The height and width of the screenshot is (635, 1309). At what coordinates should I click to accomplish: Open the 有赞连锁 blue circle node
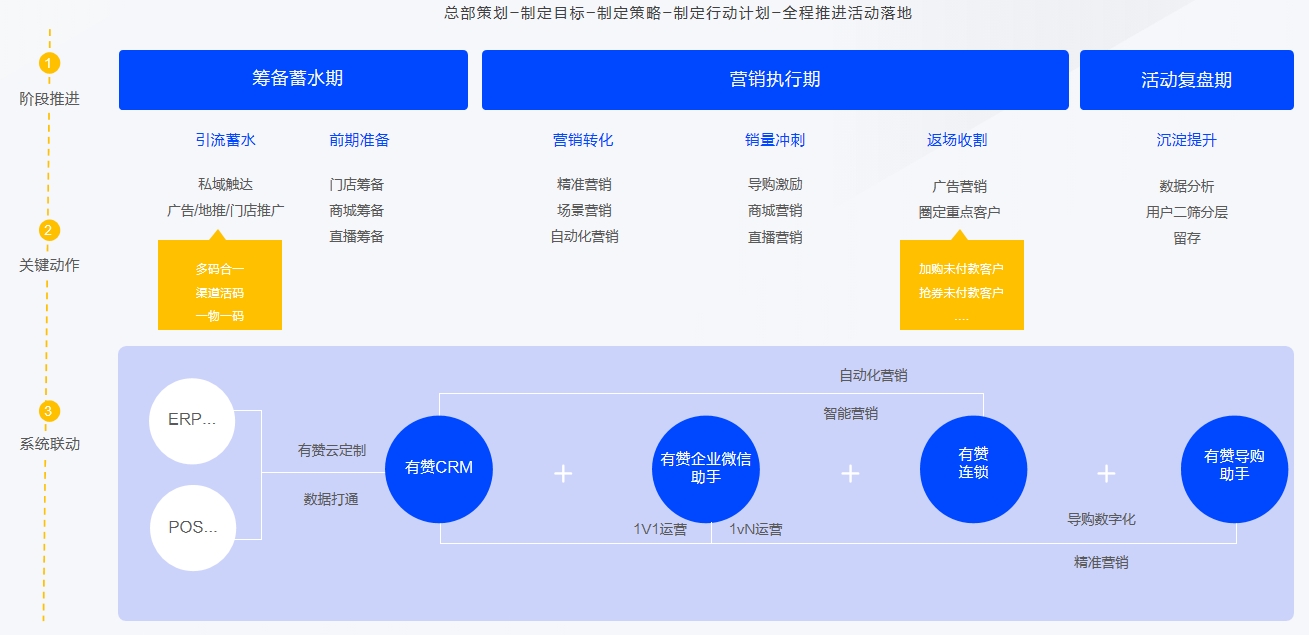[x=973, y=468]
